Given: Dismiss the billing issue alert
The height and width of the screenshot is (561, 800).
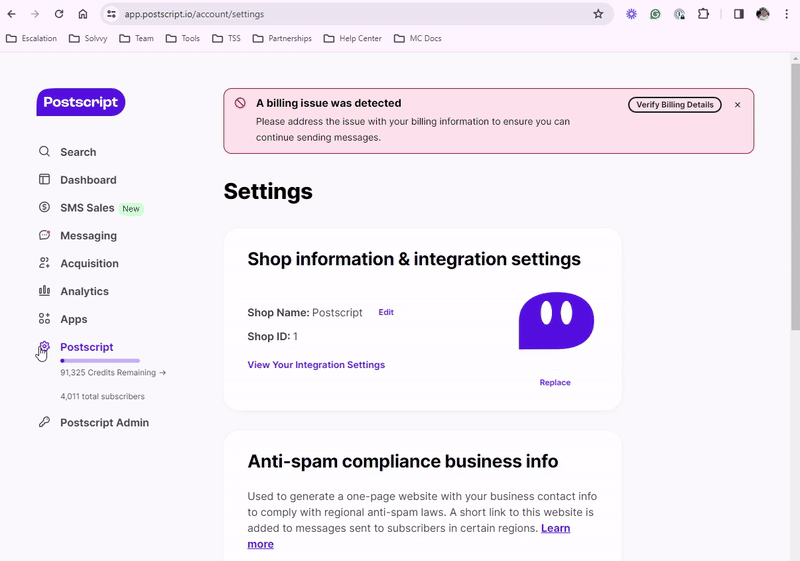Looking at the screenshot, I should click(737, 105).
